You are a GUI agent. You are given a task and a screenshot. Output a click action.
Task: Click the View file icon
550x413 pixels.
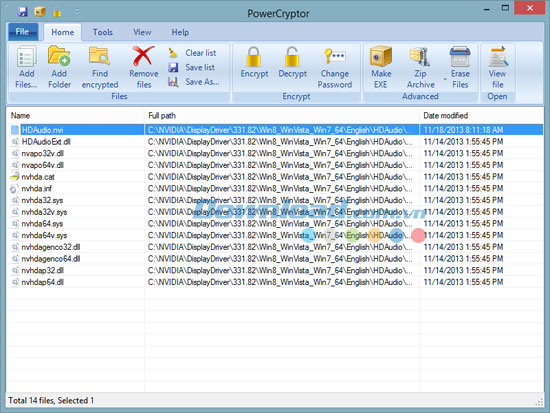pos(498,56)
